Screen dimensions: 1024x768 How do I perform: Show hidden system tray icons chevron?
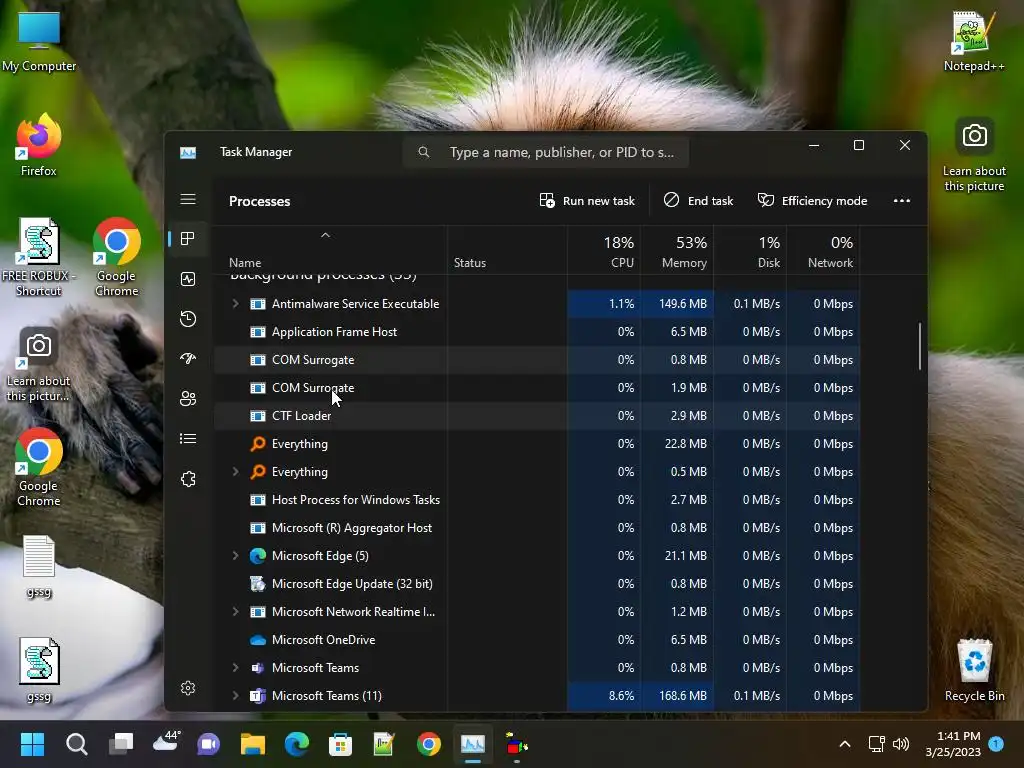coord(844,744)
